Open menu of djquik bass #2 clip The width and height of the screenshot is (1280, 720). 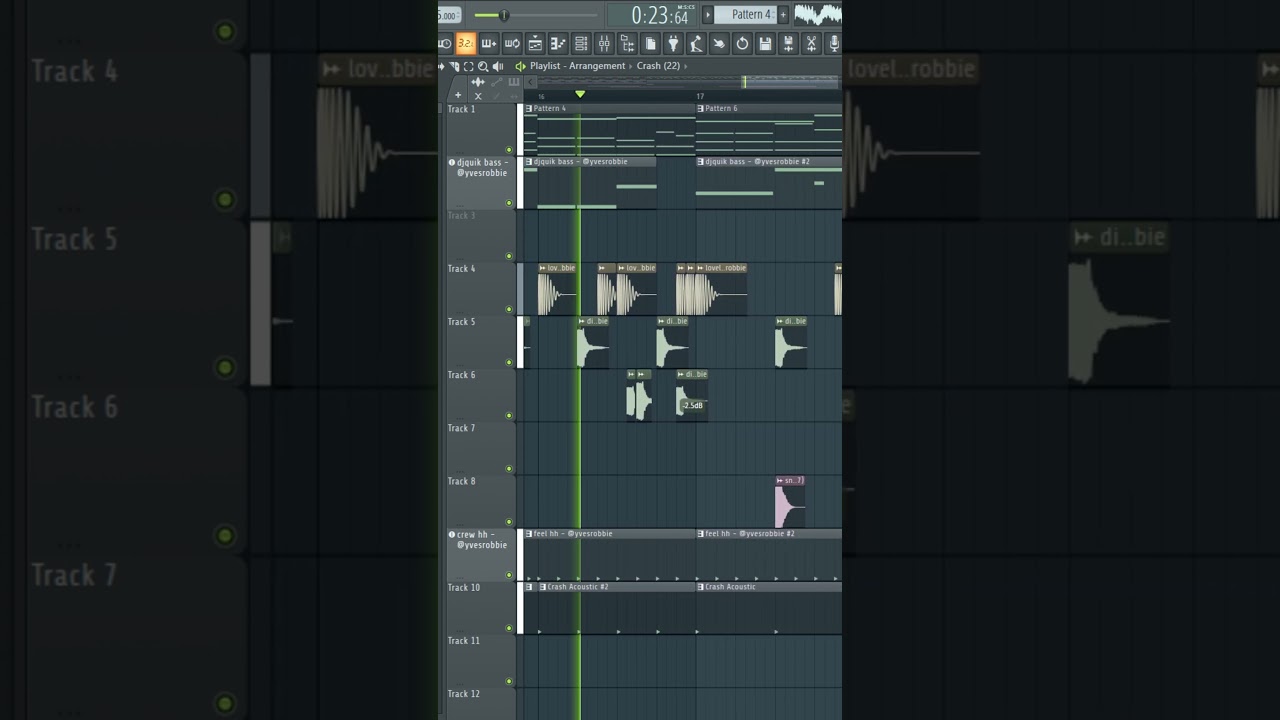700,161
